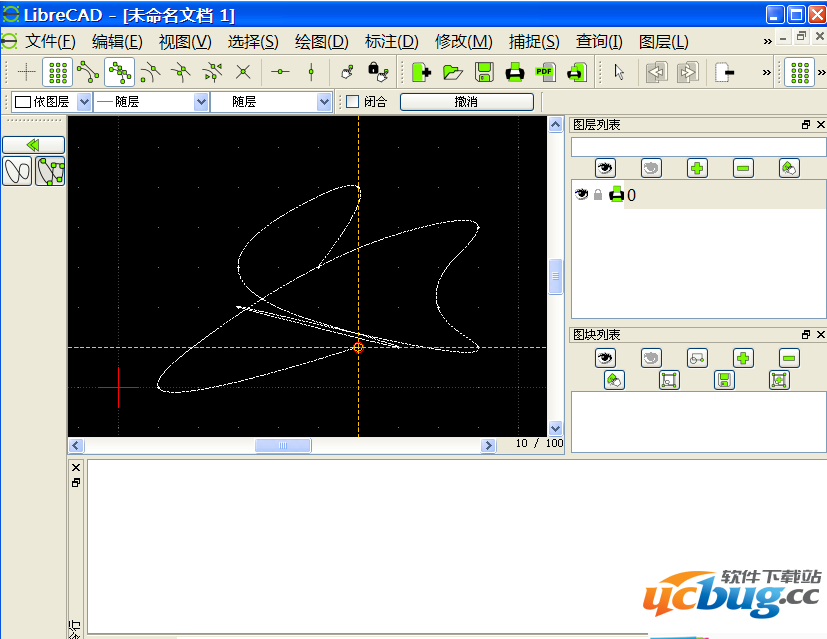Set relative zero point
The image size is (827, 639).
348,72
